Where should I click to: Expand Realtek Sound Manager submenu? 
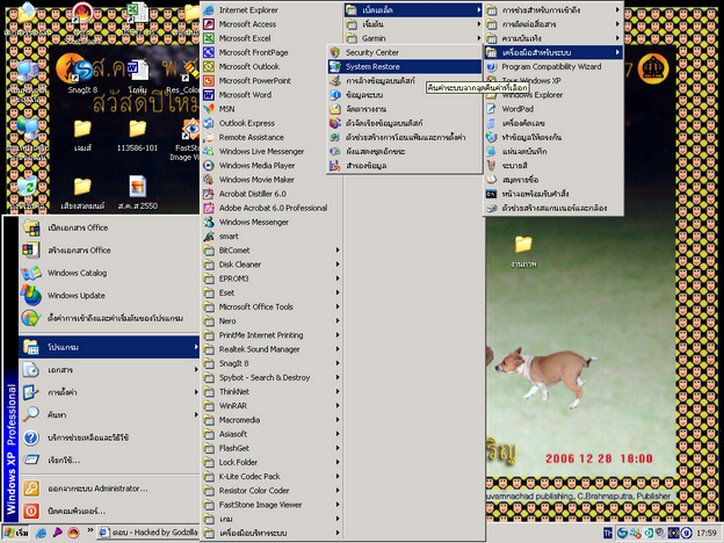point(271,349)
